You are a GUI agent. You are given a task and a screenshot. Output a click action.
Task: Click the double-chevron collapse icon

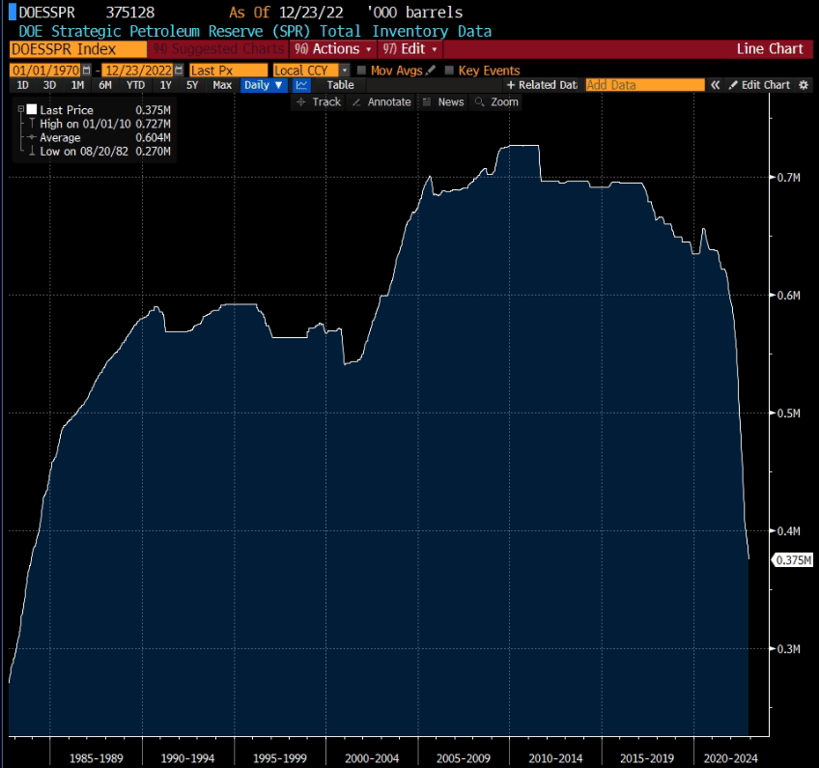pos(715,85)
